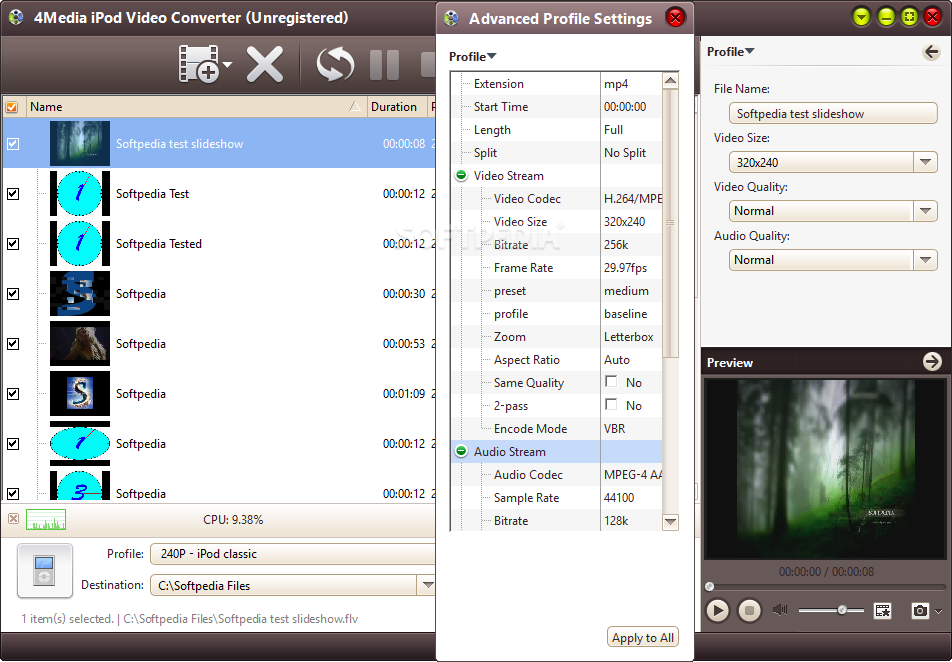Open the Destination folder dropdown arrow
Viewport: 952px width, 662px height.
pyautogui.click(x=427, y=585)
